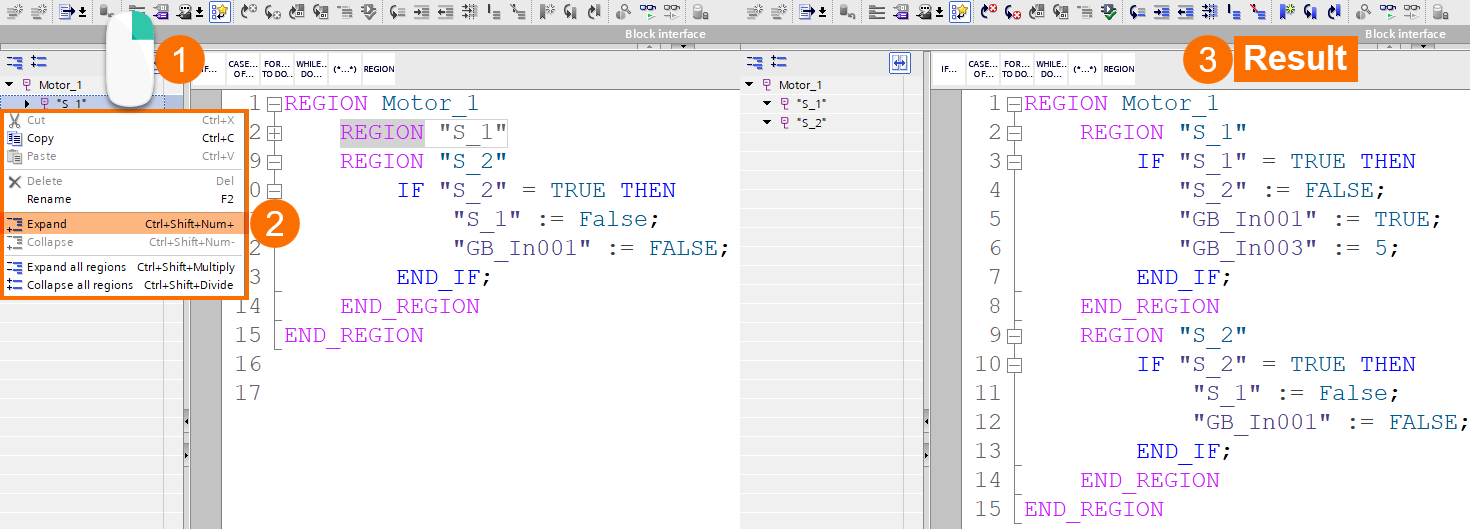Click Outdent text icon in Result view toolbar
Viewport: 1470px width, 529px height.
tap(1188, 11)
